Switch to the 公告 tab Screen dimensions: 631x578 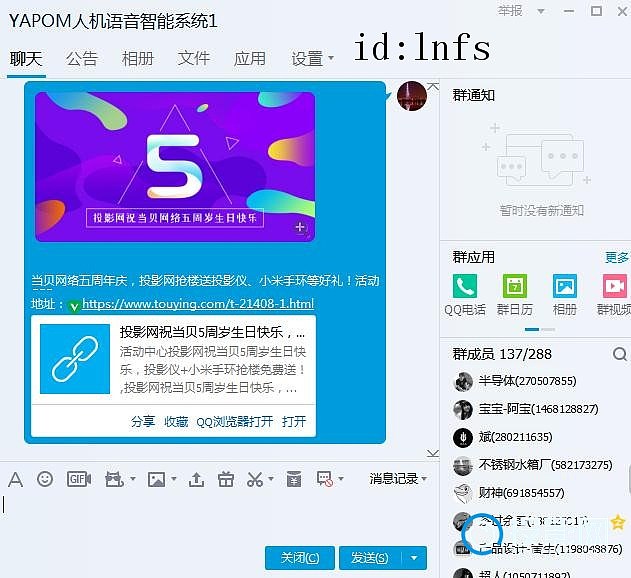click(82, 59)
